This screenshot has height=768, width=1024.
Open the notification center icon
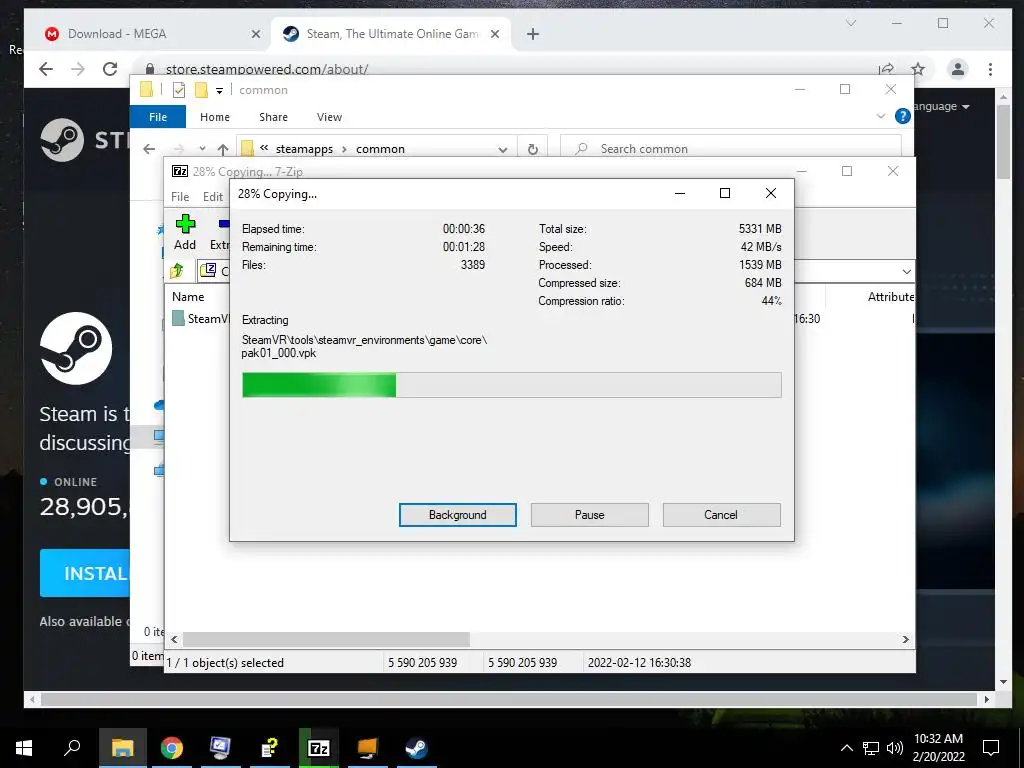[x=991, y=748]
